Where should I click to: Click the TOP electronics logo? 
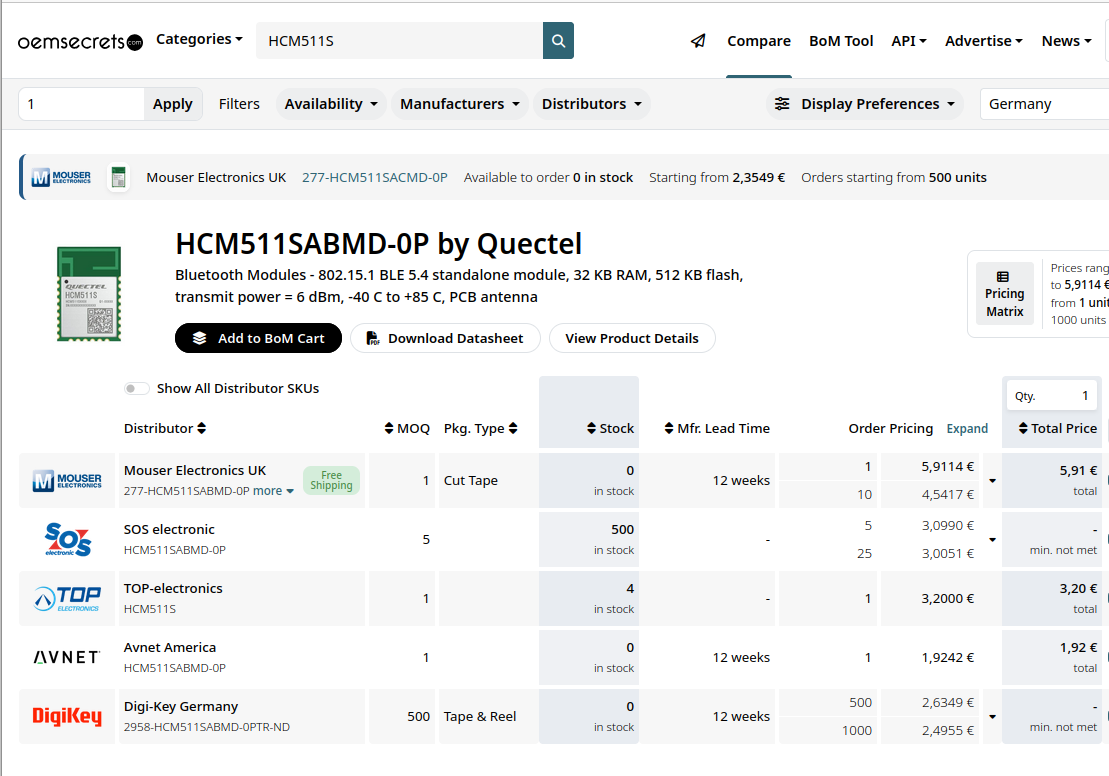click(x=67, y=598)
